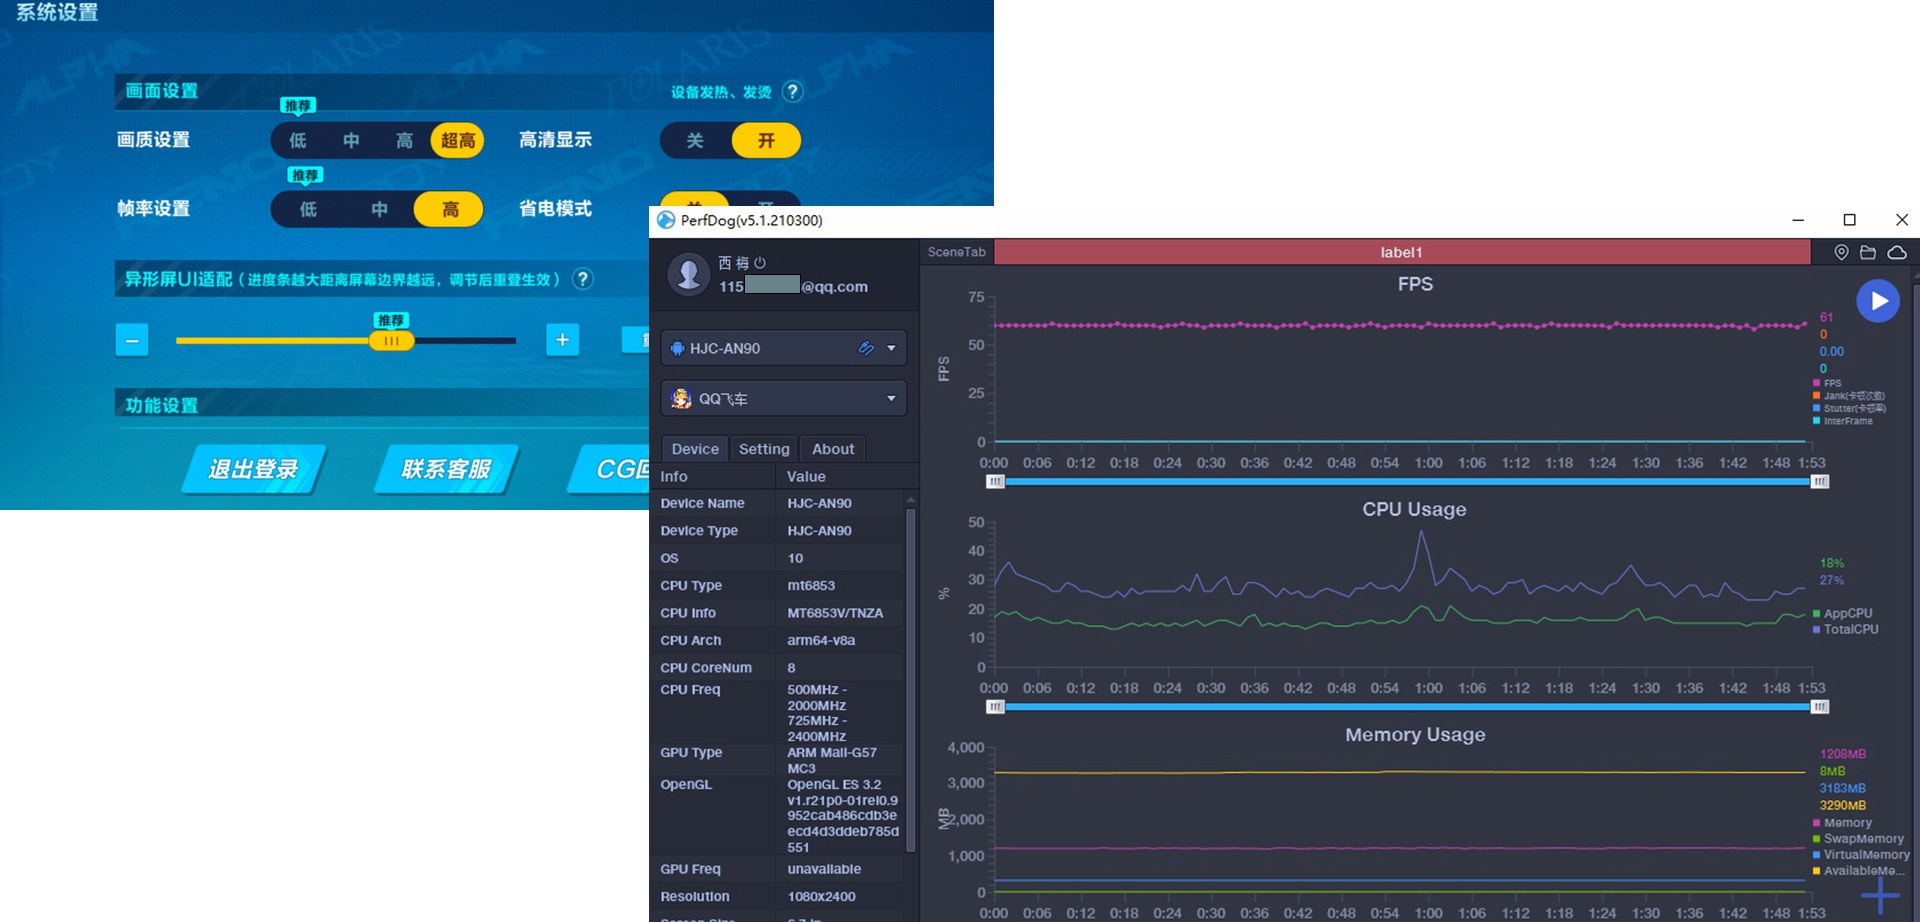Click the logout power icon beside username
This screenshot has height=922, width=1920.
(760, 263)
